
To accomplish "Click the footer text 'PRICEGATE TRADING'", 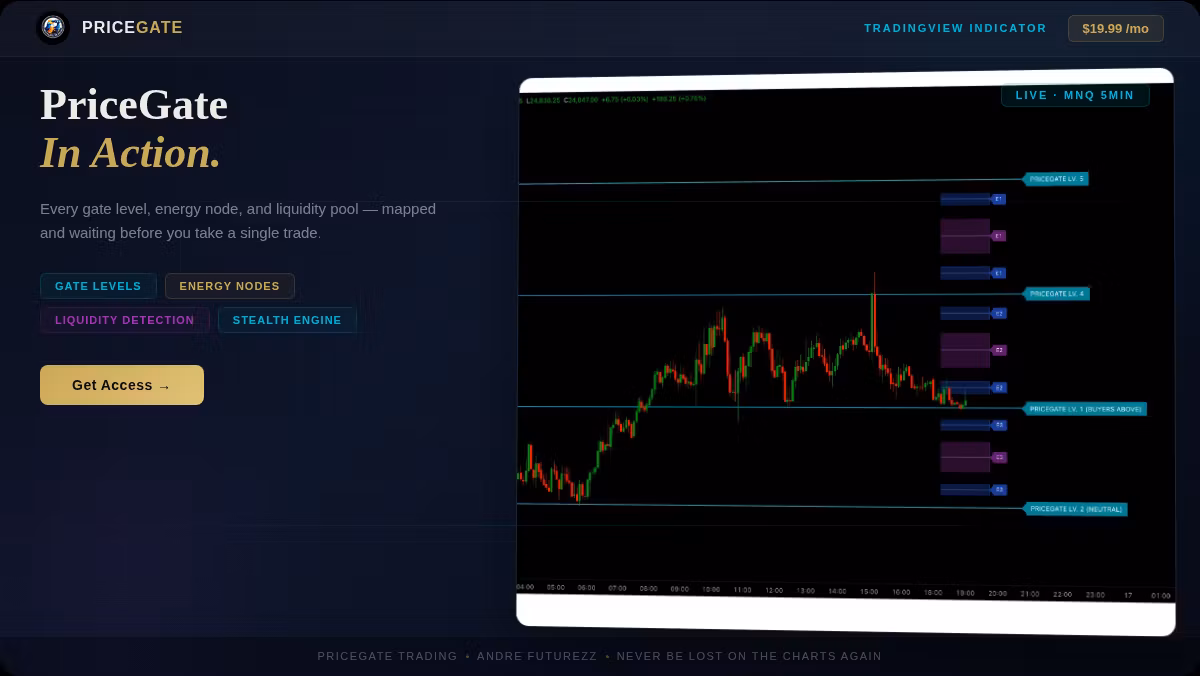I will click(387, 656).
